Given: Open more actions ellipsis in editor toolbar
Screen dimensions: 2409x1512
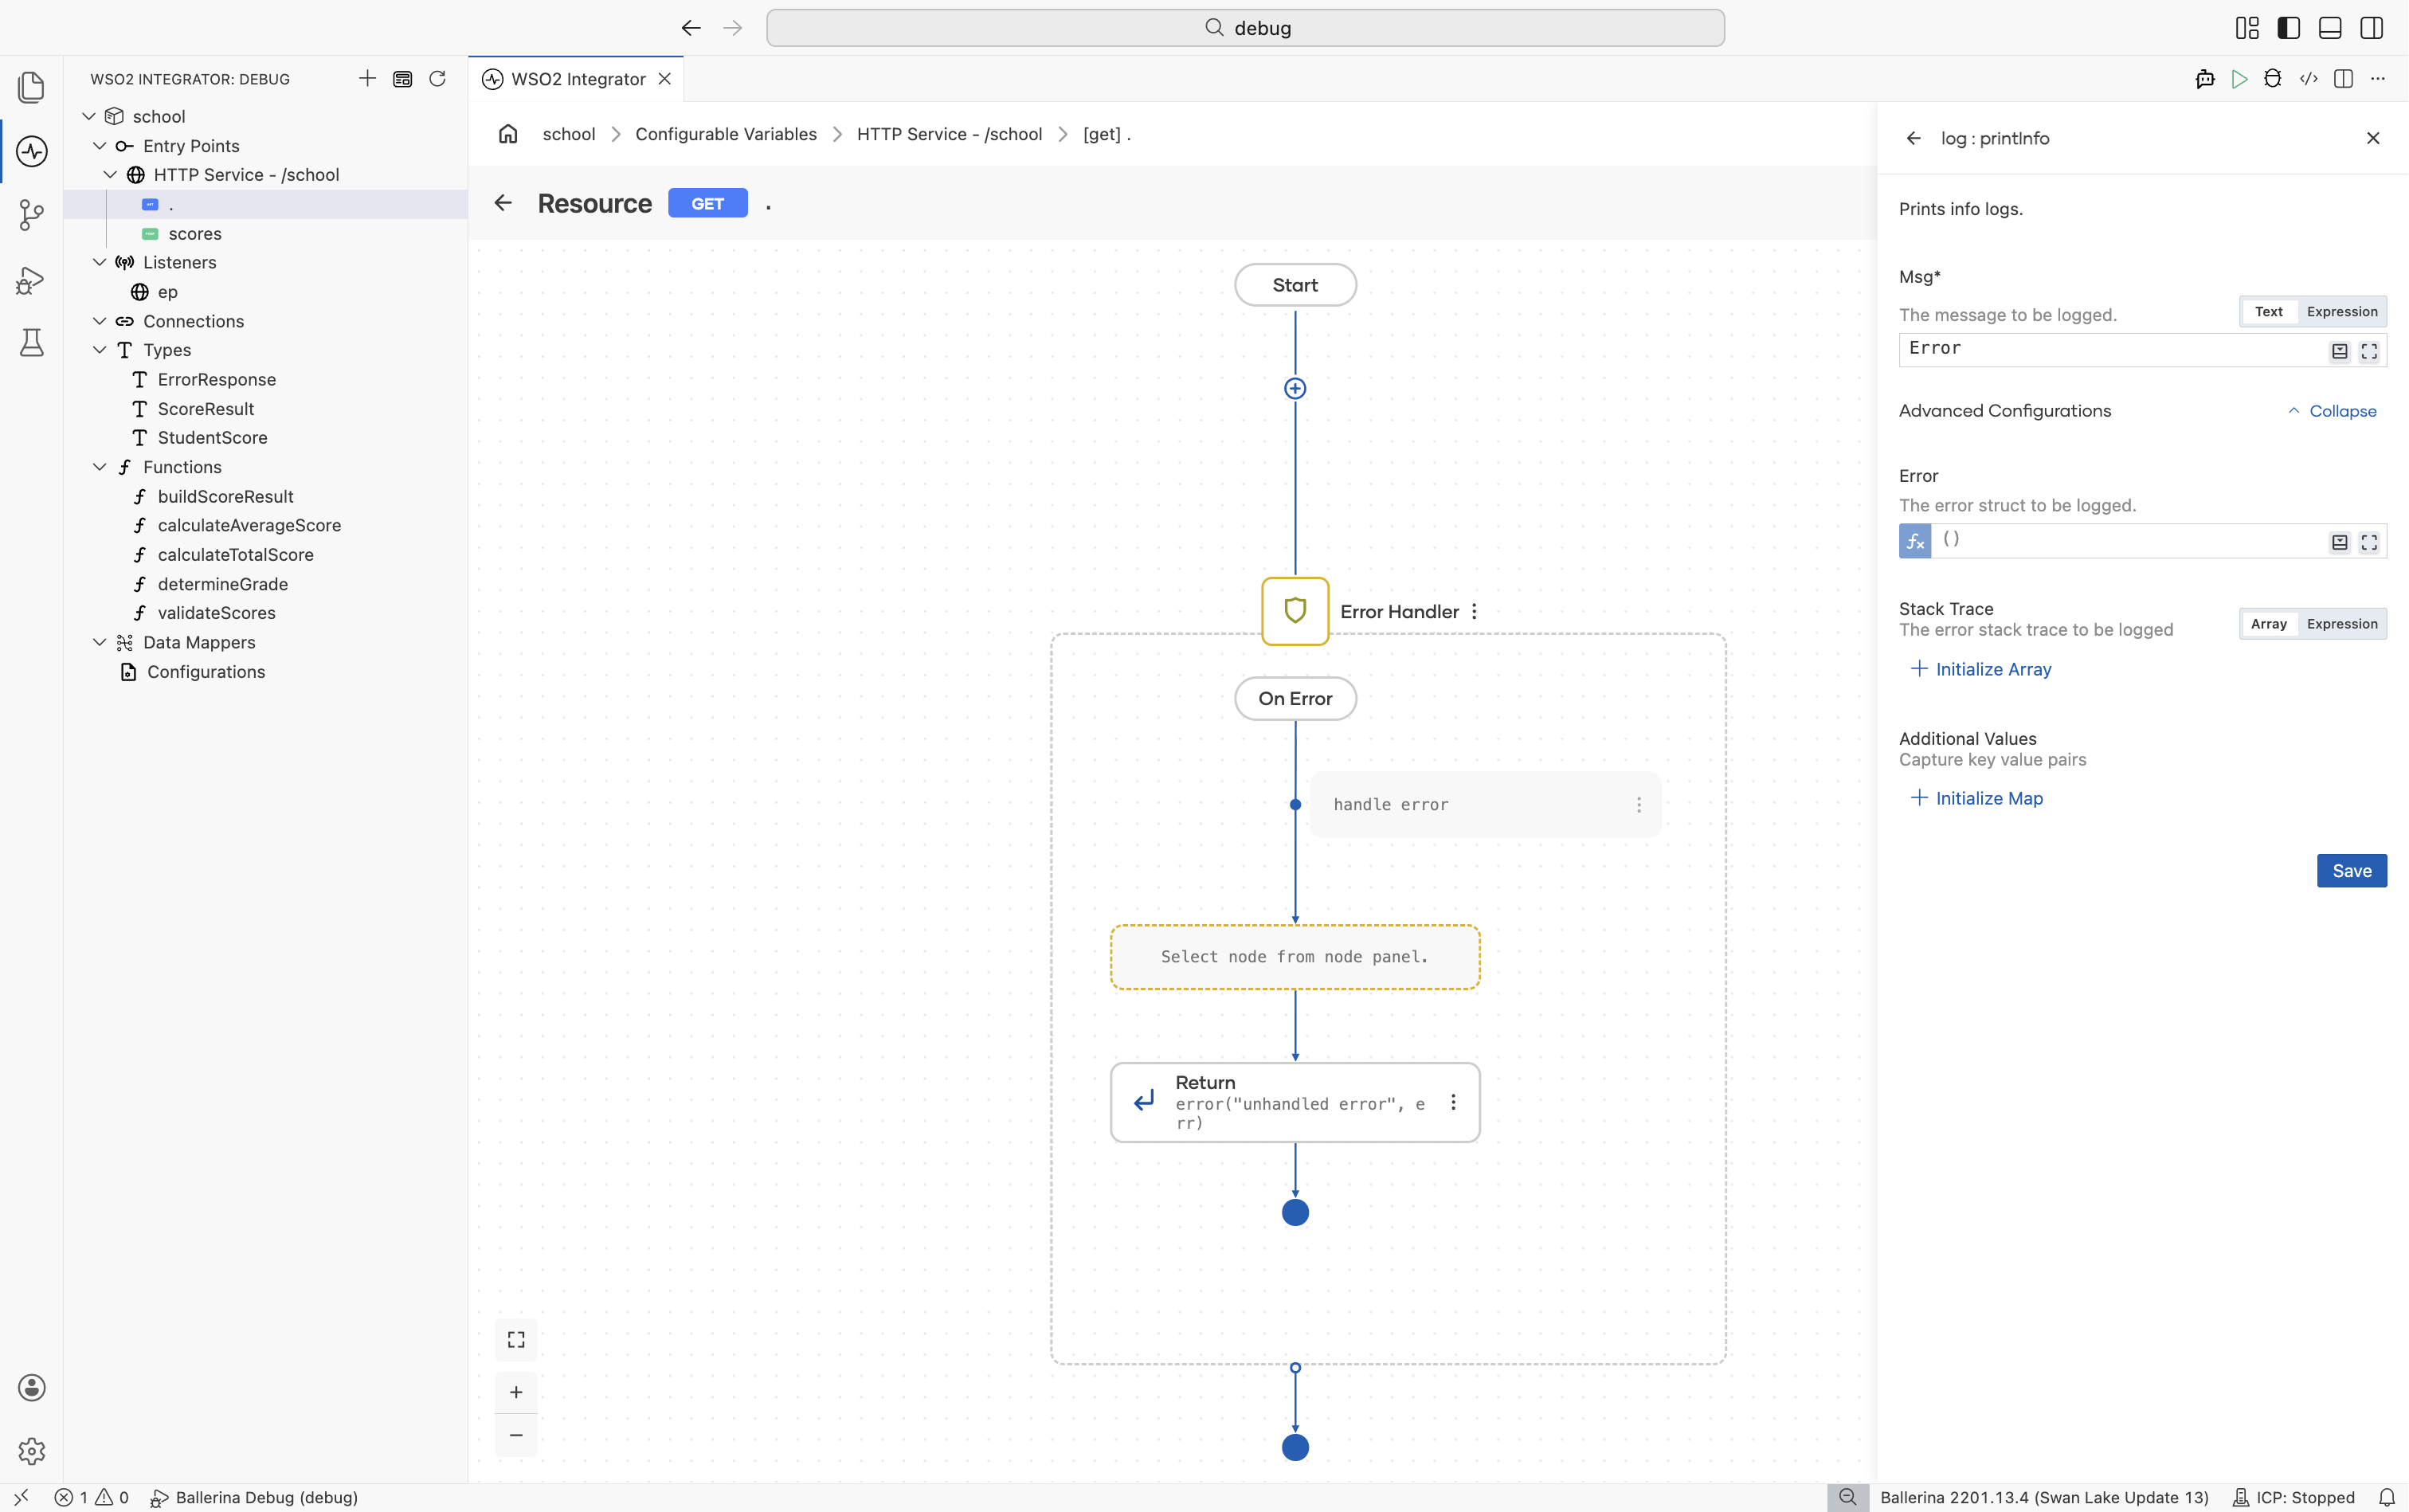Looking at the screenshot, I should (2378, 79).
